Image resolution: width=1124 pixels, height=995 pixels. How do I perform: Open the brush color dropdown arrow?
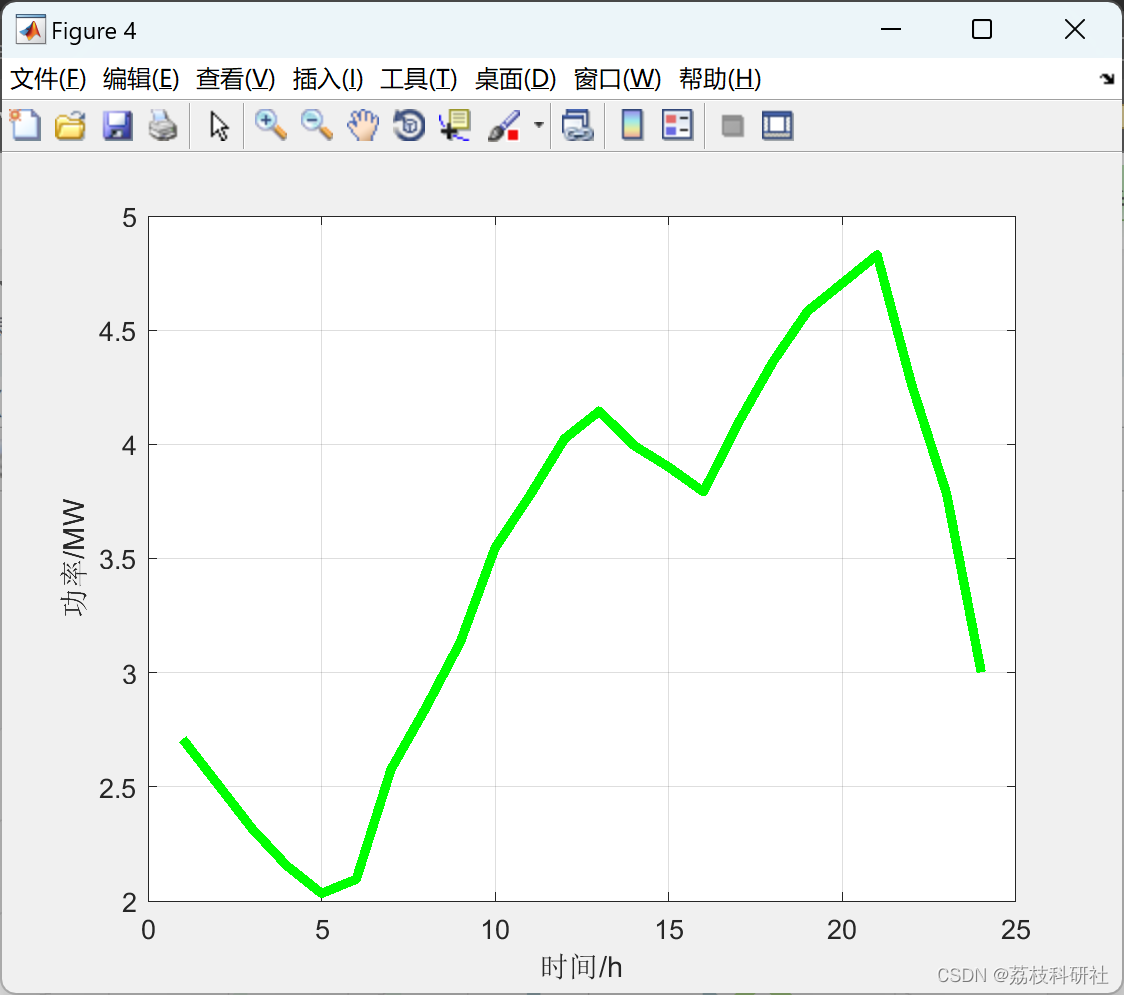539,125
